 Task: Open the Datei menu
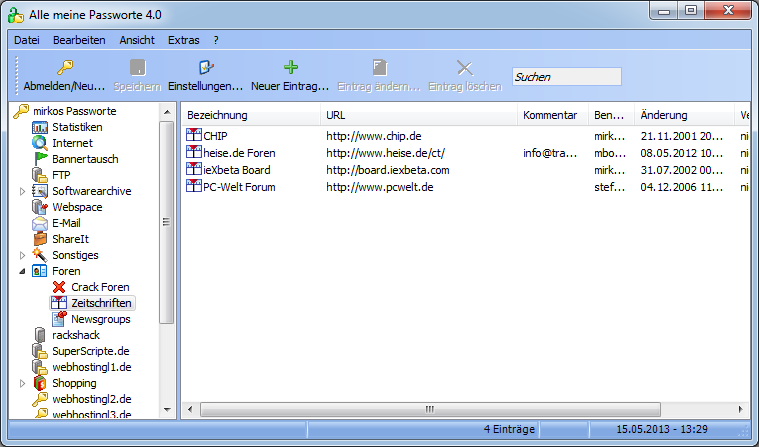[x=27, y=40]
